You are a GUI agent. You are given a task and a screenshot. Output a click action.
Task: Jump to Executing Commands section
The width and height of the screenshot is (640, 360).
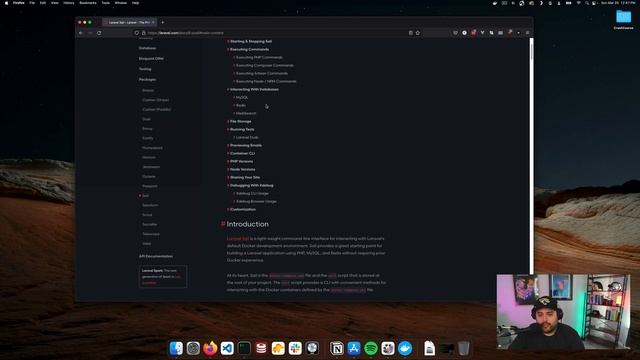point(249,49)
